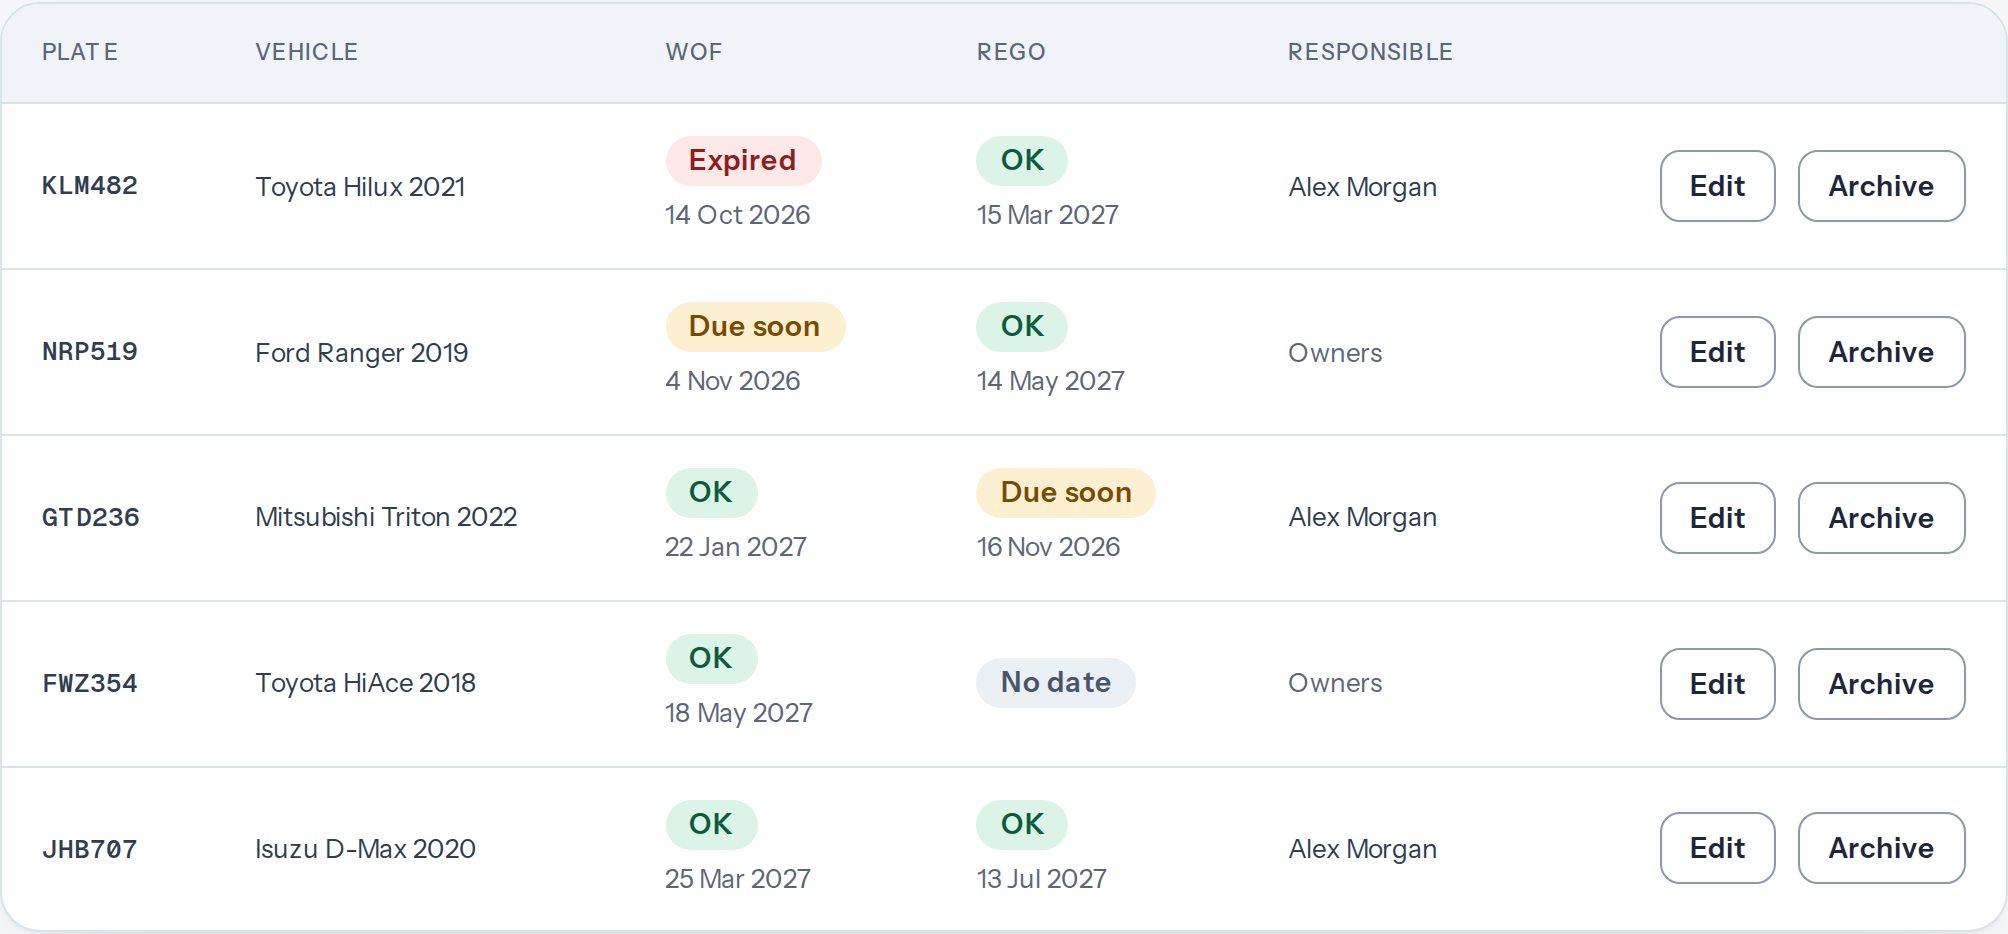Click vehicle name Mitsubishi Triton 2022
Image resolution: width=2008 pixels, height=934 pixels.
point(386,517)
